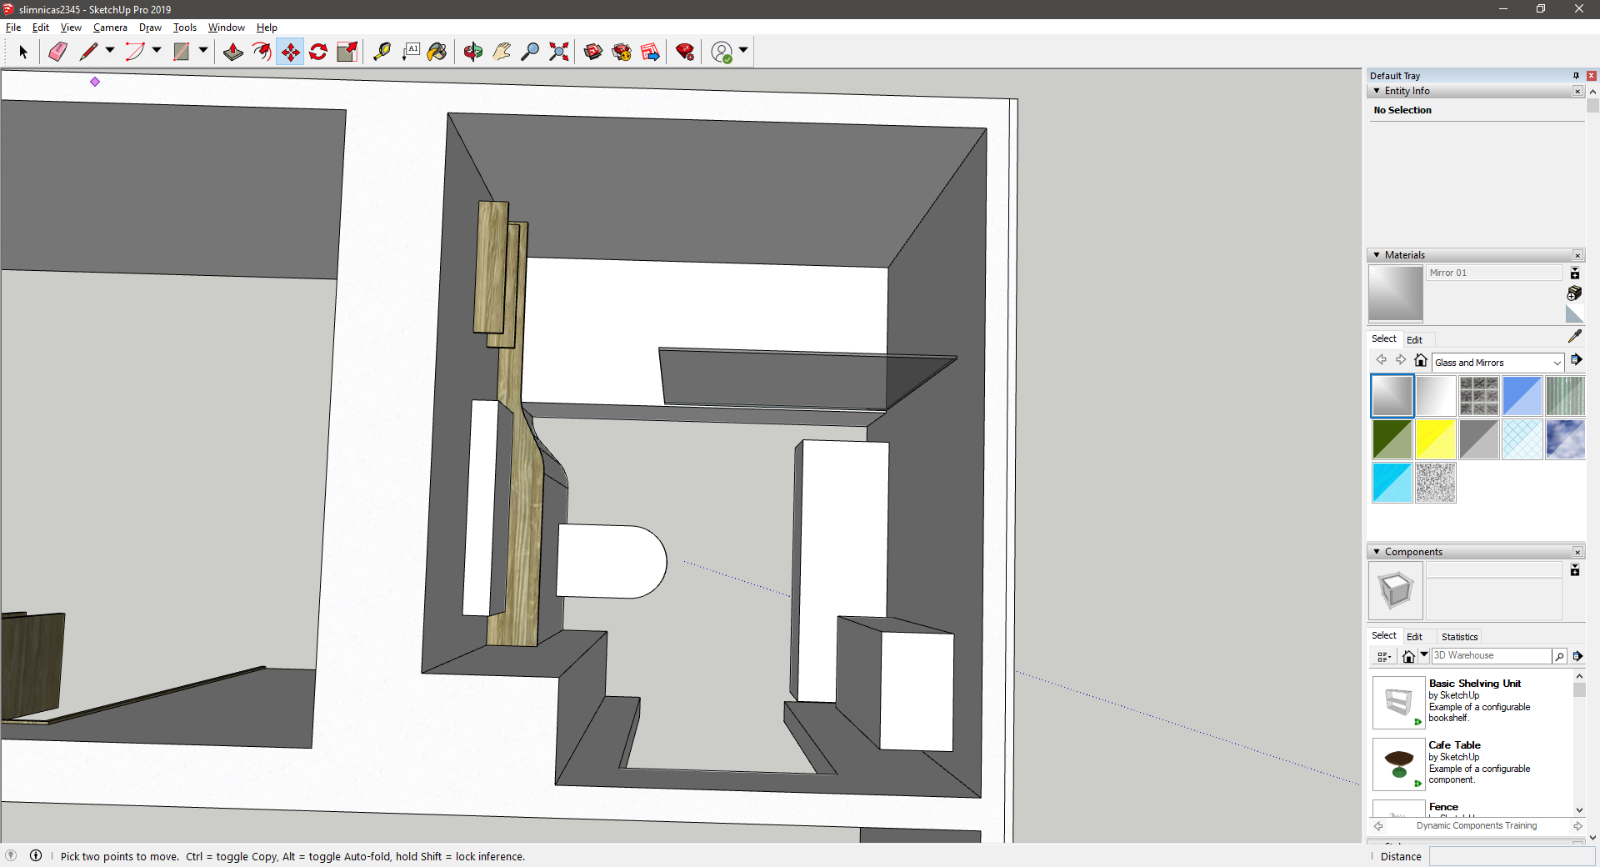1600x867 pixels.
Task: Open the Materials Edit tab
Action: click(1414, 340)
